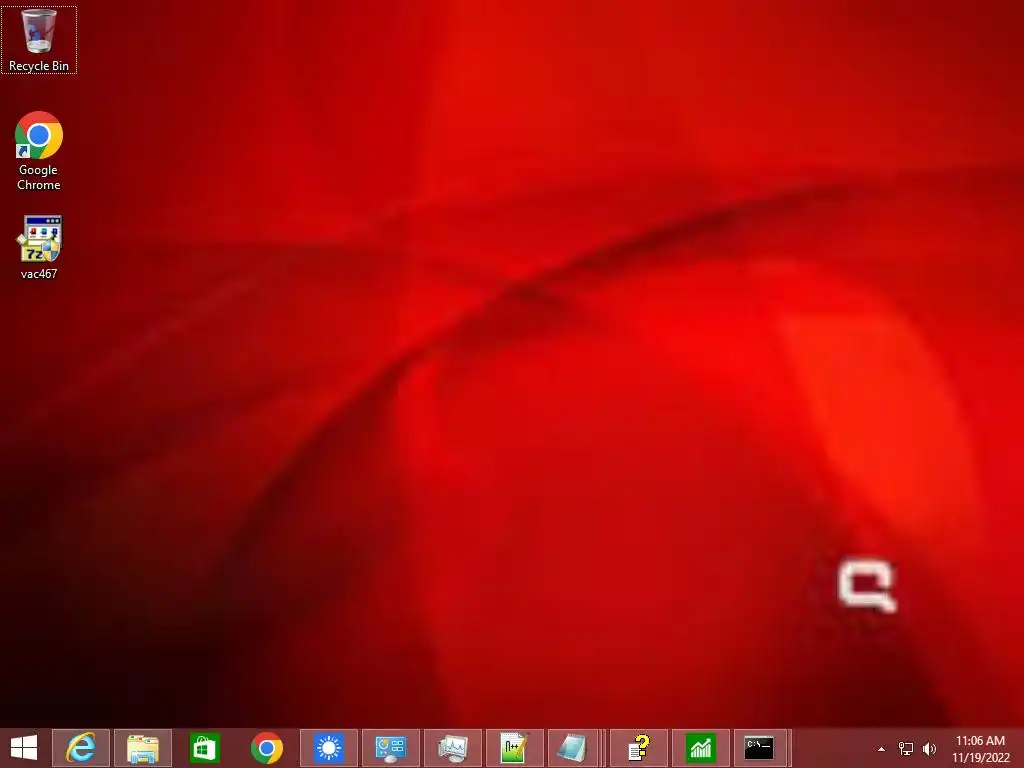
Task: Open the Windows Start button
Action: pos(24,748)
